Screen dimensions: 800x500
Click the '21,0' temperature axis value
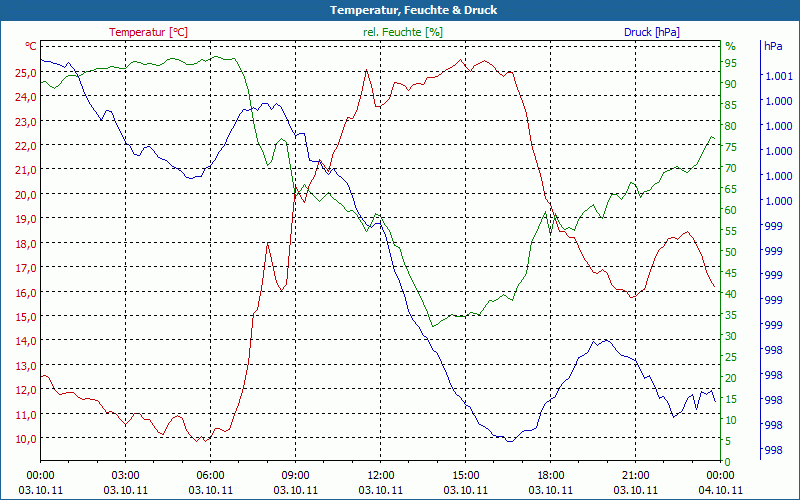tap(26, 170)
